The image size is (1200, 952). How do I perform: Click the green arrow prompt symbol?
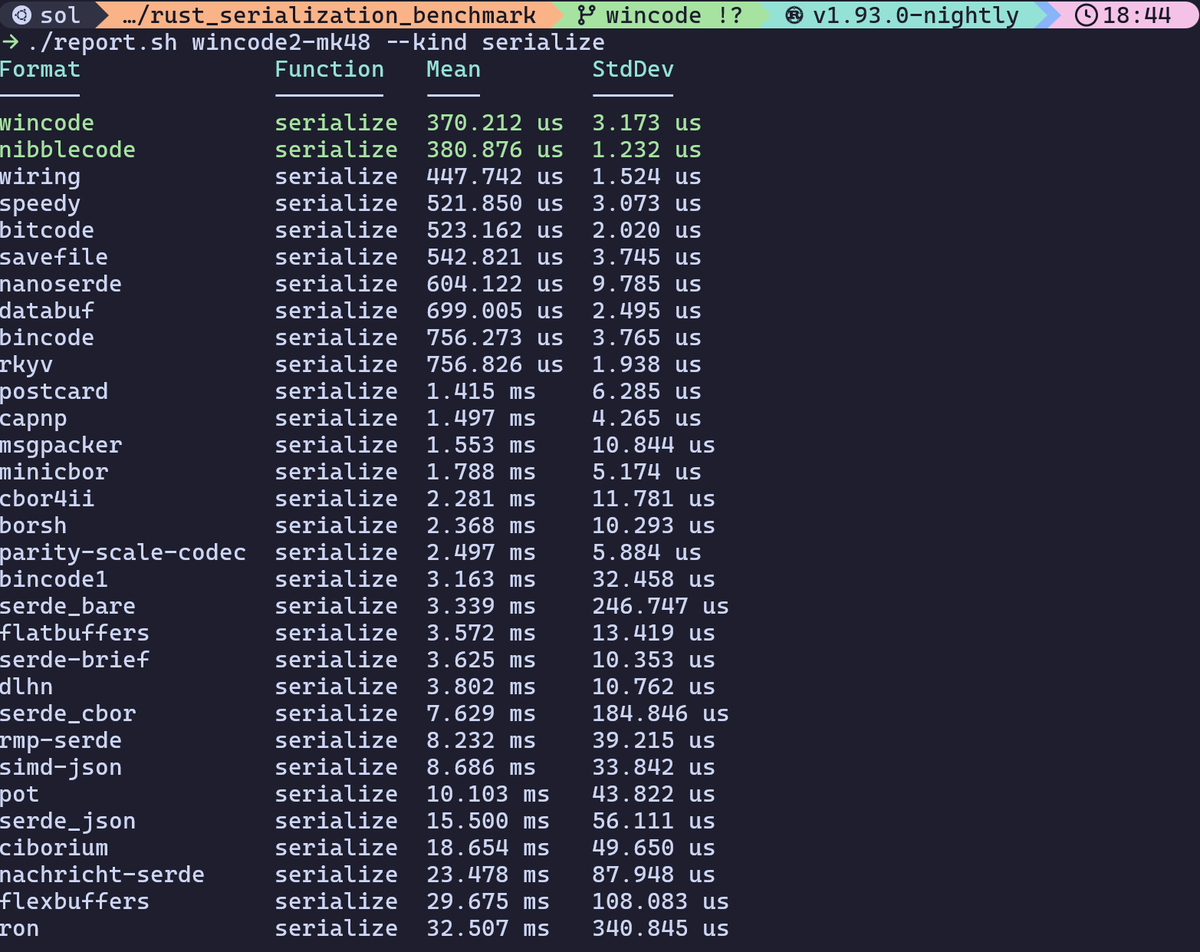(13, 42)
